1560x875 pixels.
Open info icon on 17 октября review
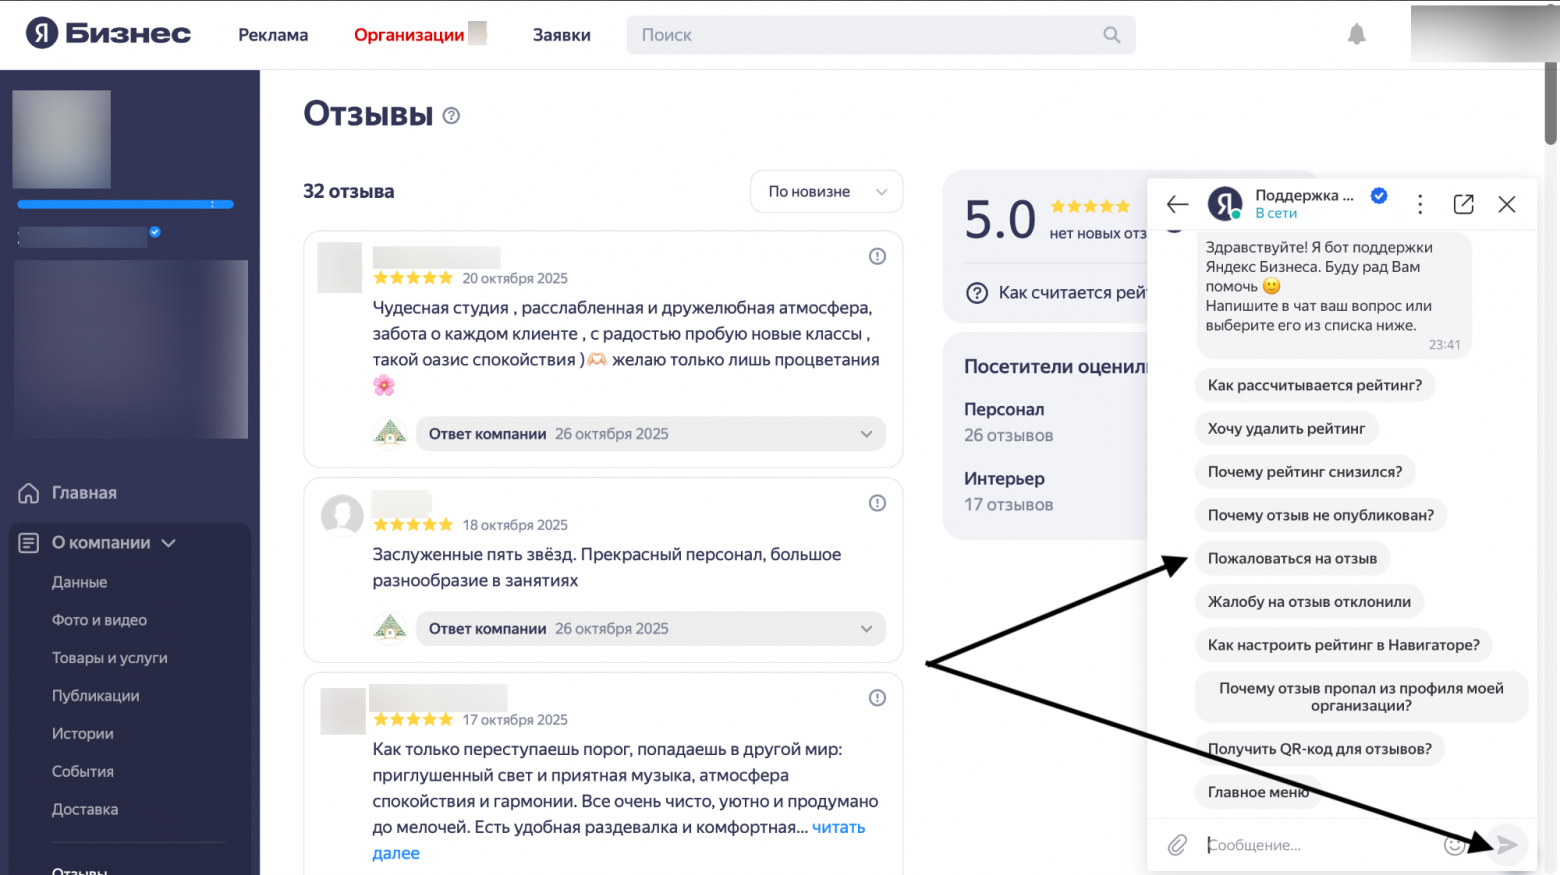(877, 698)
